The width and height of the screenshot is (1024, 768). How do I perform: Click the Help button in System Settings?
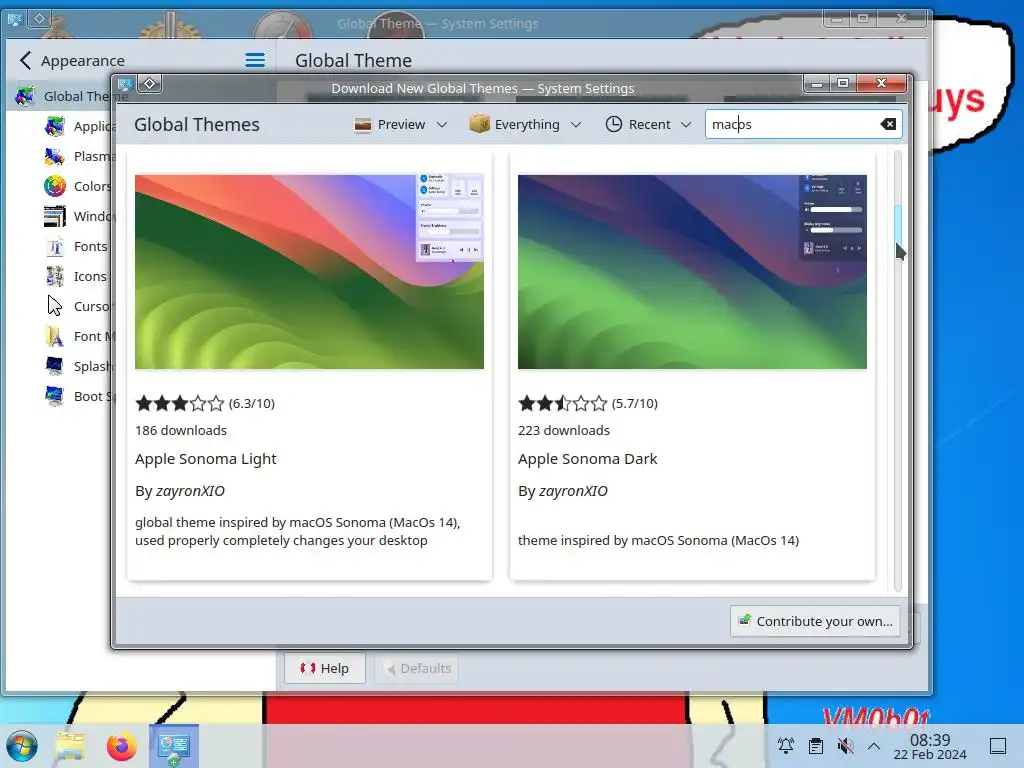(x=325, y=668)
